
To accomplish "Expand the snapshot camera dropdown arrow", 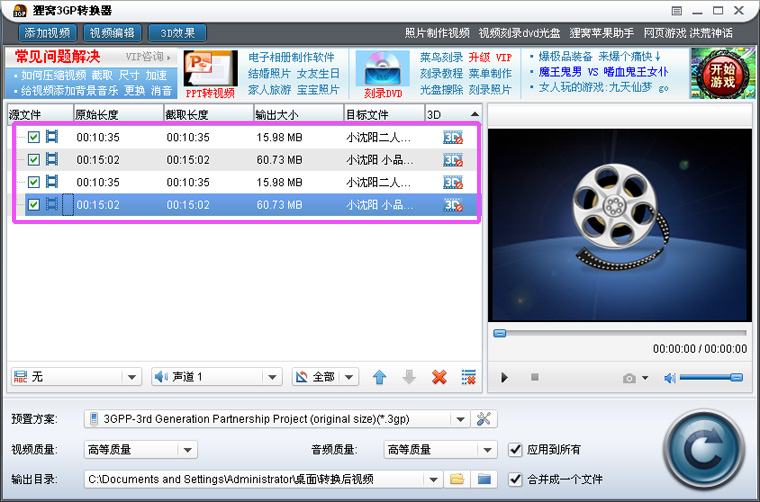I will (x=645, y=378).
